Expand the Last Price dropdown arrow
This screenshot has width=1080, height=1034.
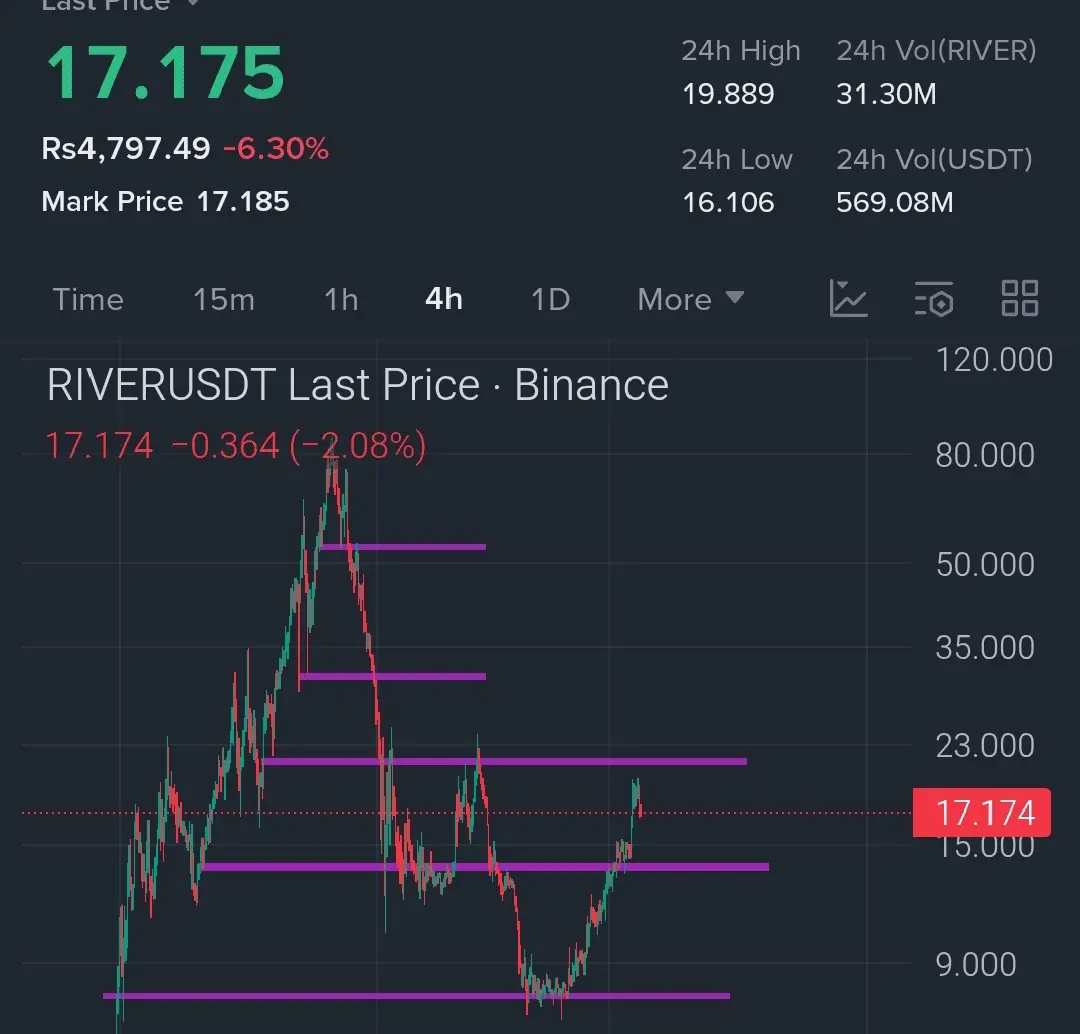(194, 3)
